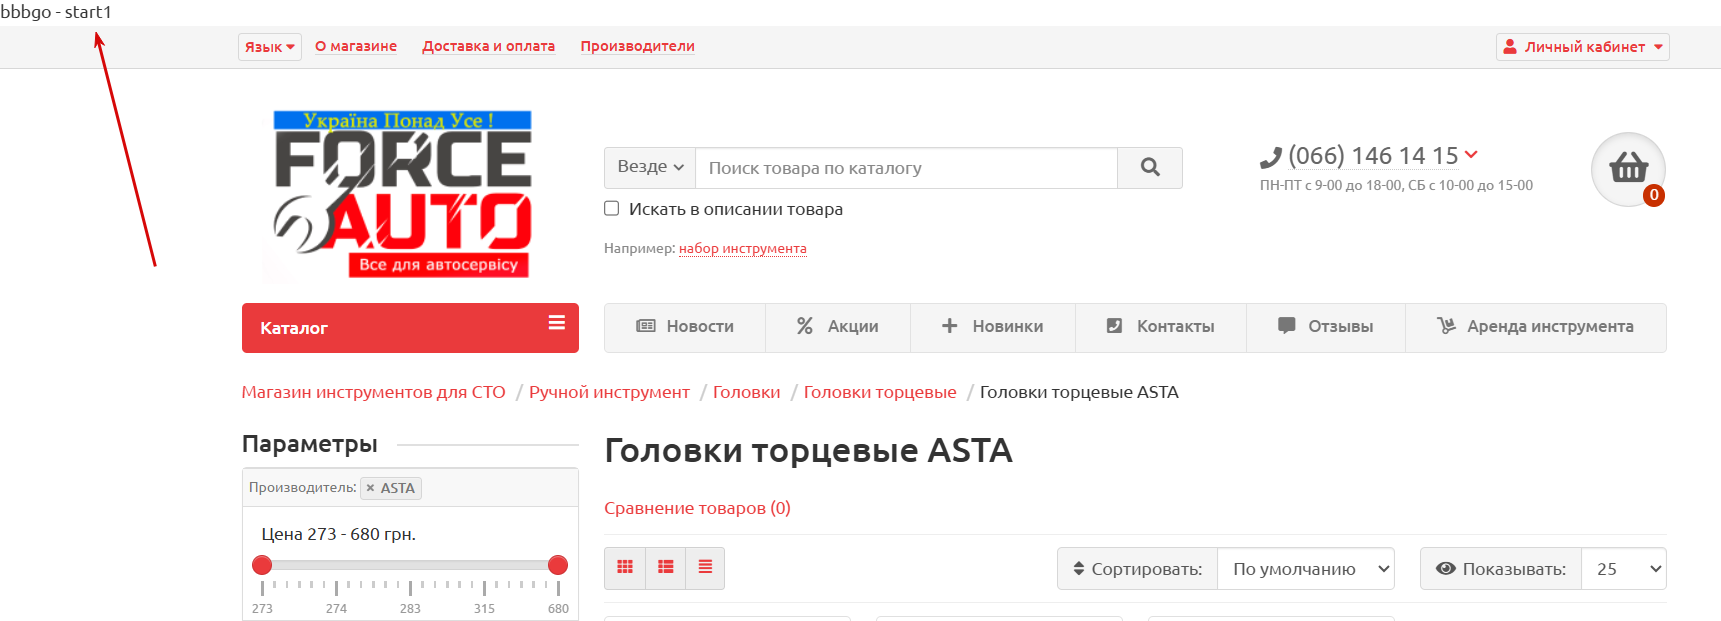Remove the ASTA manufacturer filter tag
Screen dimensions: 1721x621
(370, 488)
